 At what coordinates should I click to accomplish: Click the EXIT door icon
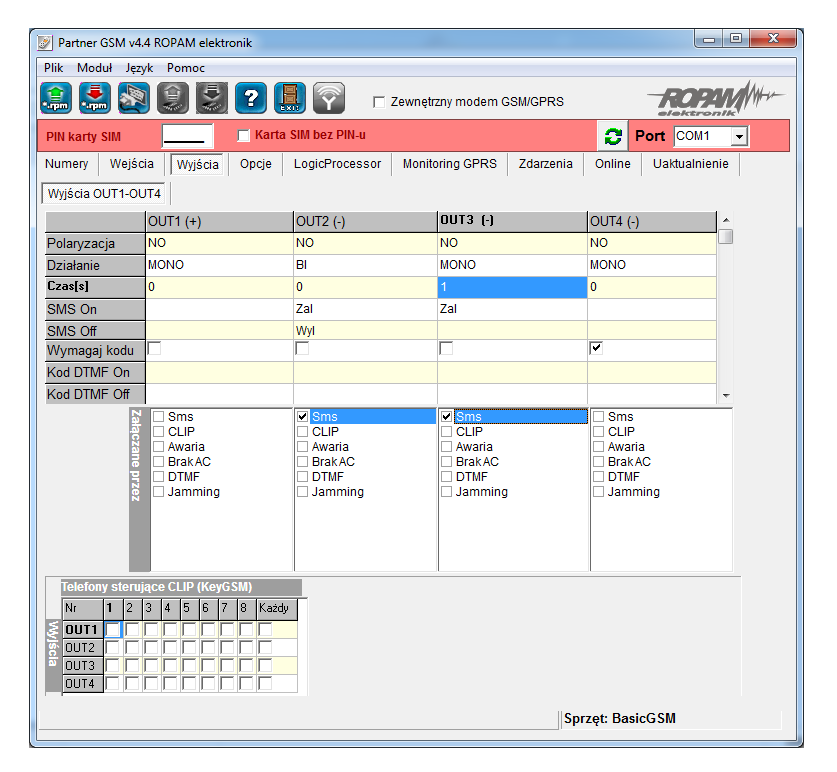coord(289,98)
